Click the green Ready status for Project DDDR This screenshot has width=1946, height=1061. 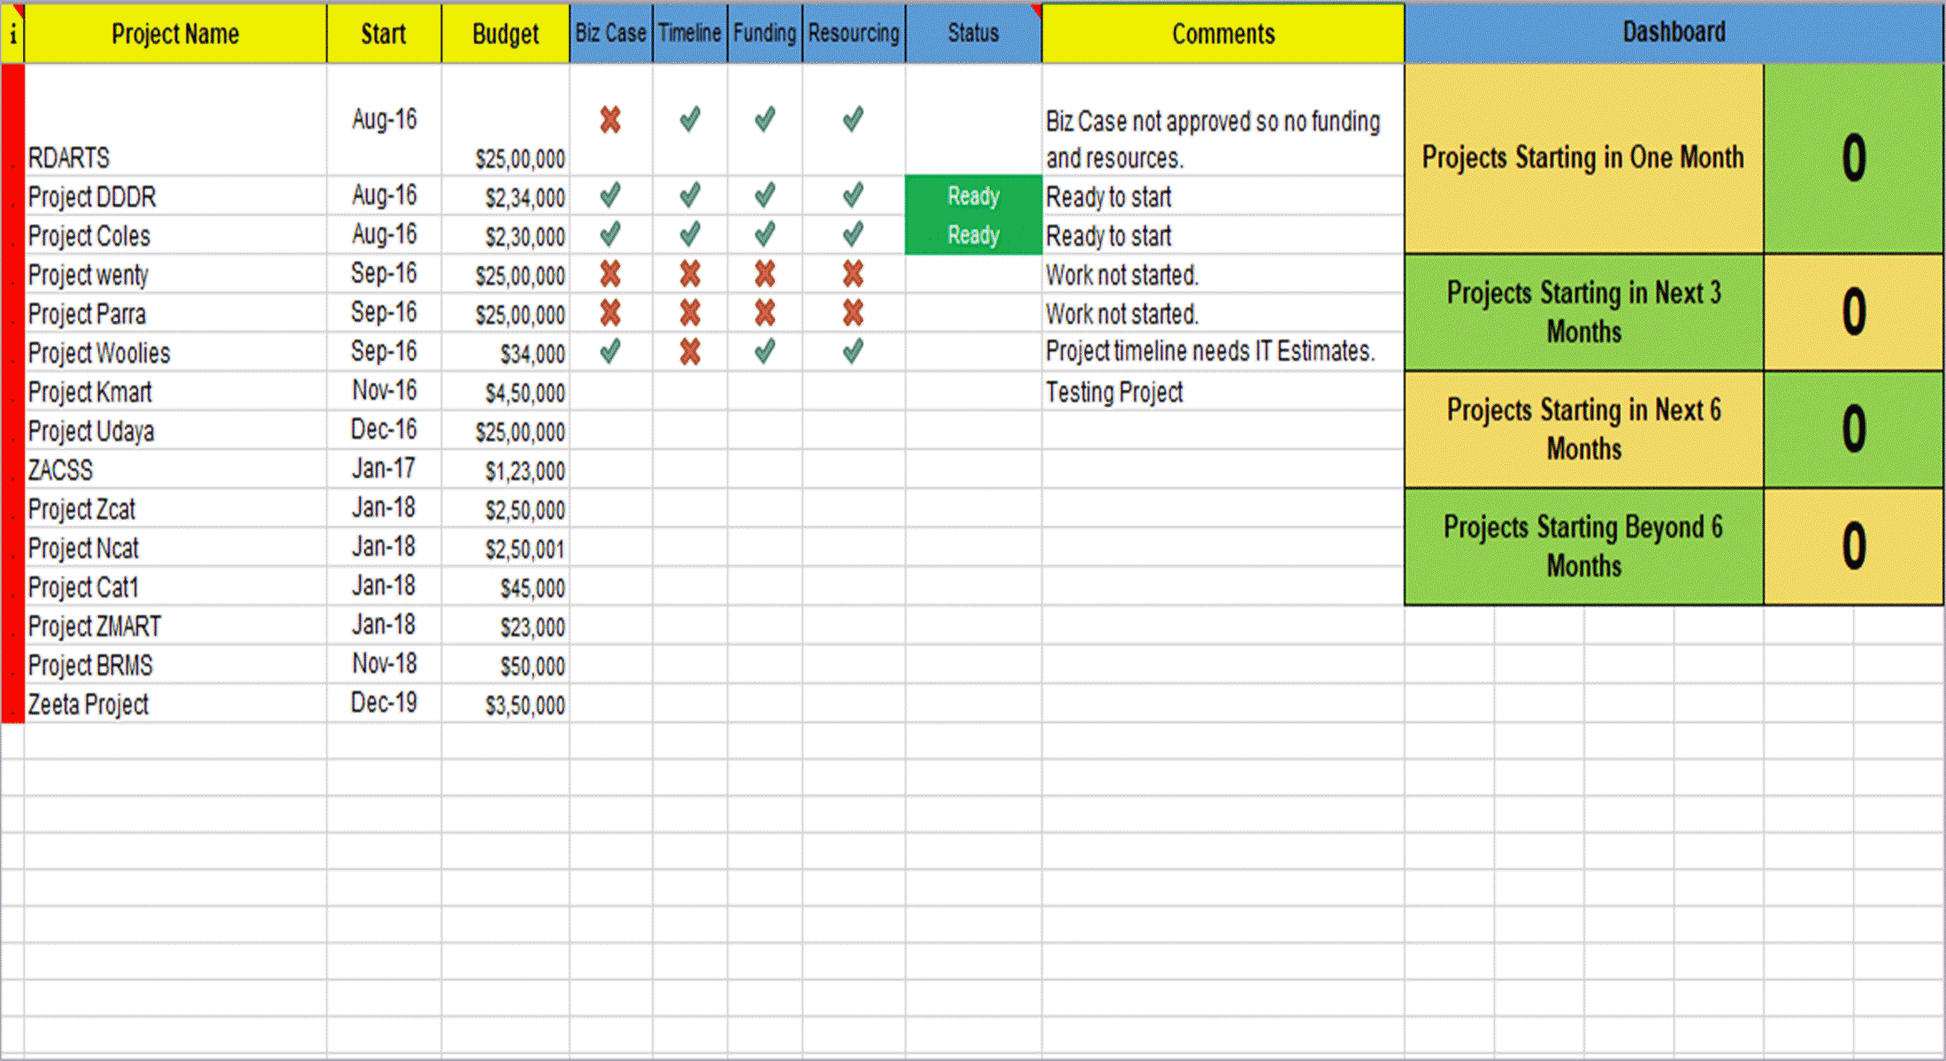[973, 196]
